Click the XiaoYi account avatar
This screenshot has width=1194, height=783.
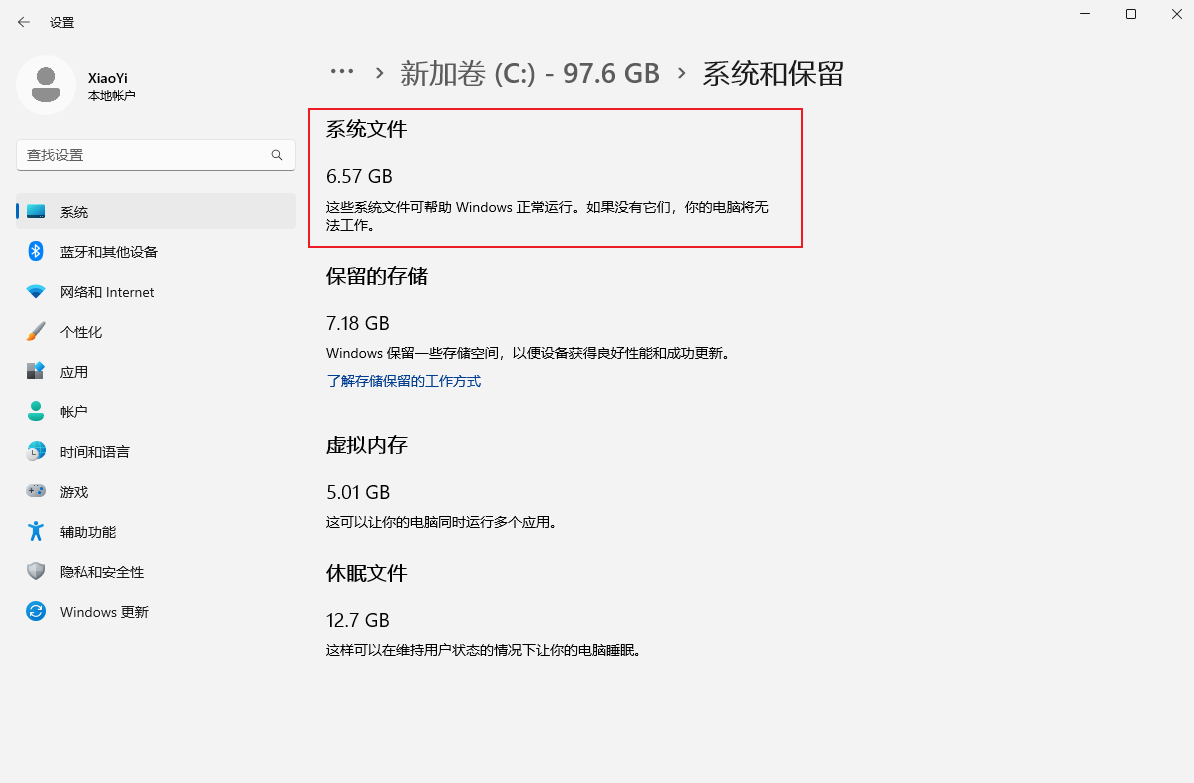[x=45, y=85]
